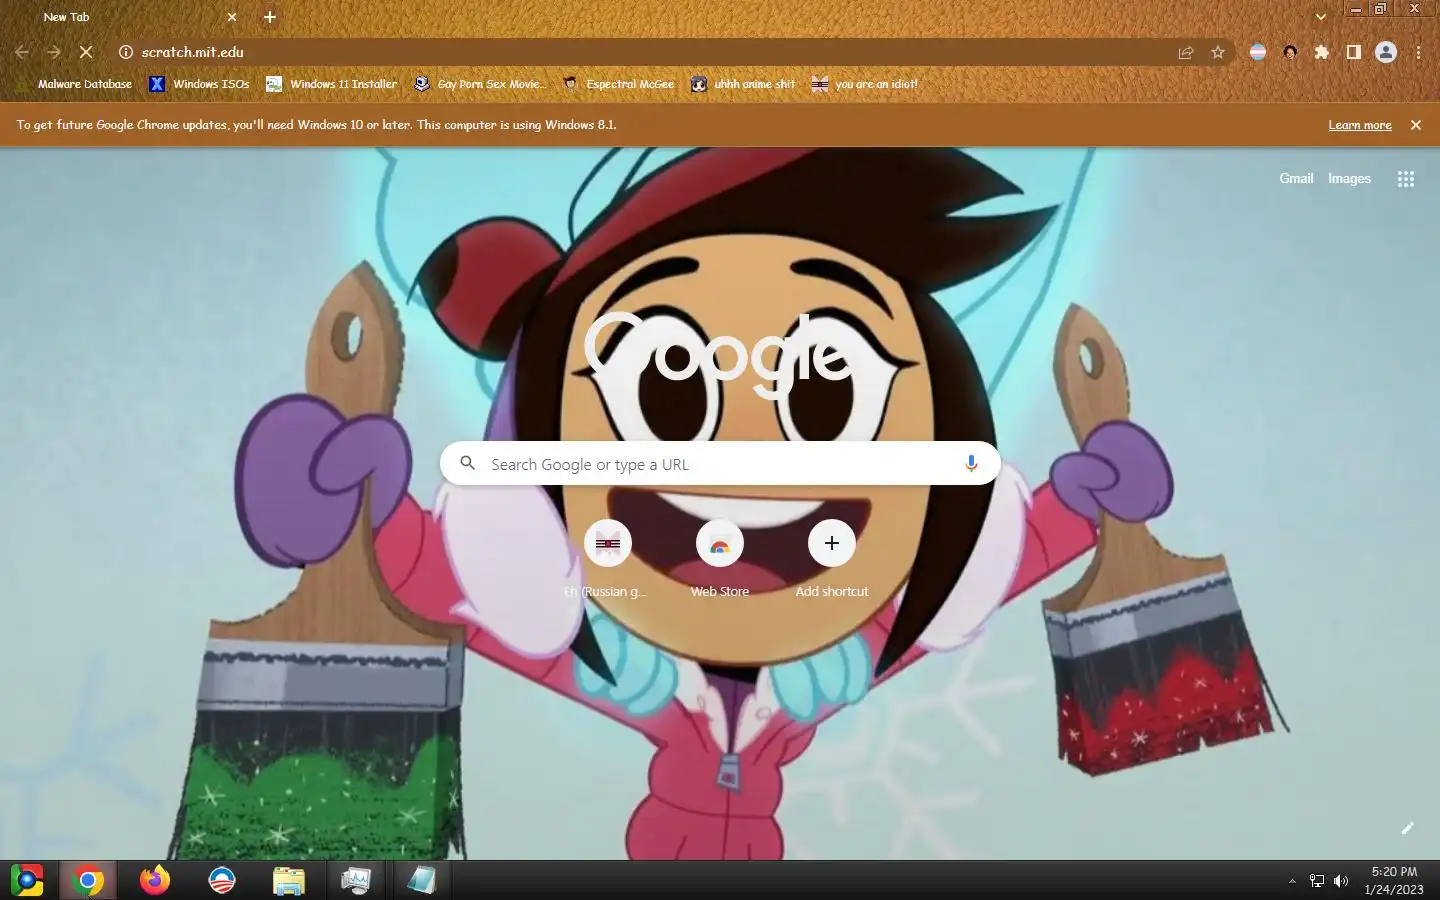The image size is (1440, 900).
Task: Show hidden system tray icons
Action: point(1292,881)
